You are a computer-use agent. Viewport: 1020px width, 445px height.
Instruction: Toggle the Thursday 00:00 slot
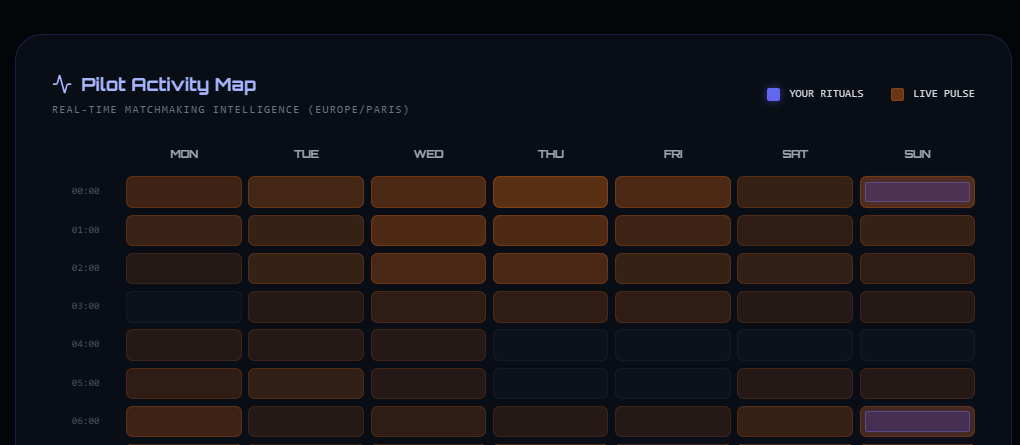click(x=550, y=192)
